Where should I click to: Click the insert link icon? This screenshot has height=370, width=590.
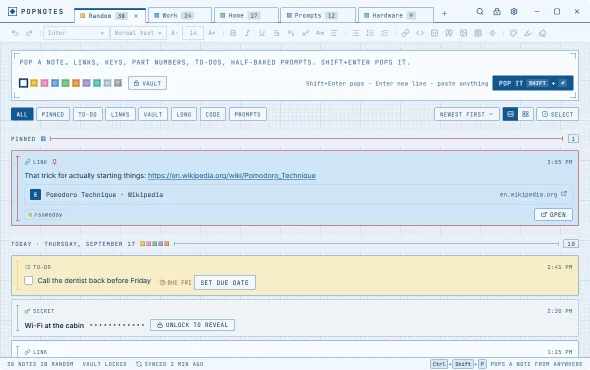405,33
